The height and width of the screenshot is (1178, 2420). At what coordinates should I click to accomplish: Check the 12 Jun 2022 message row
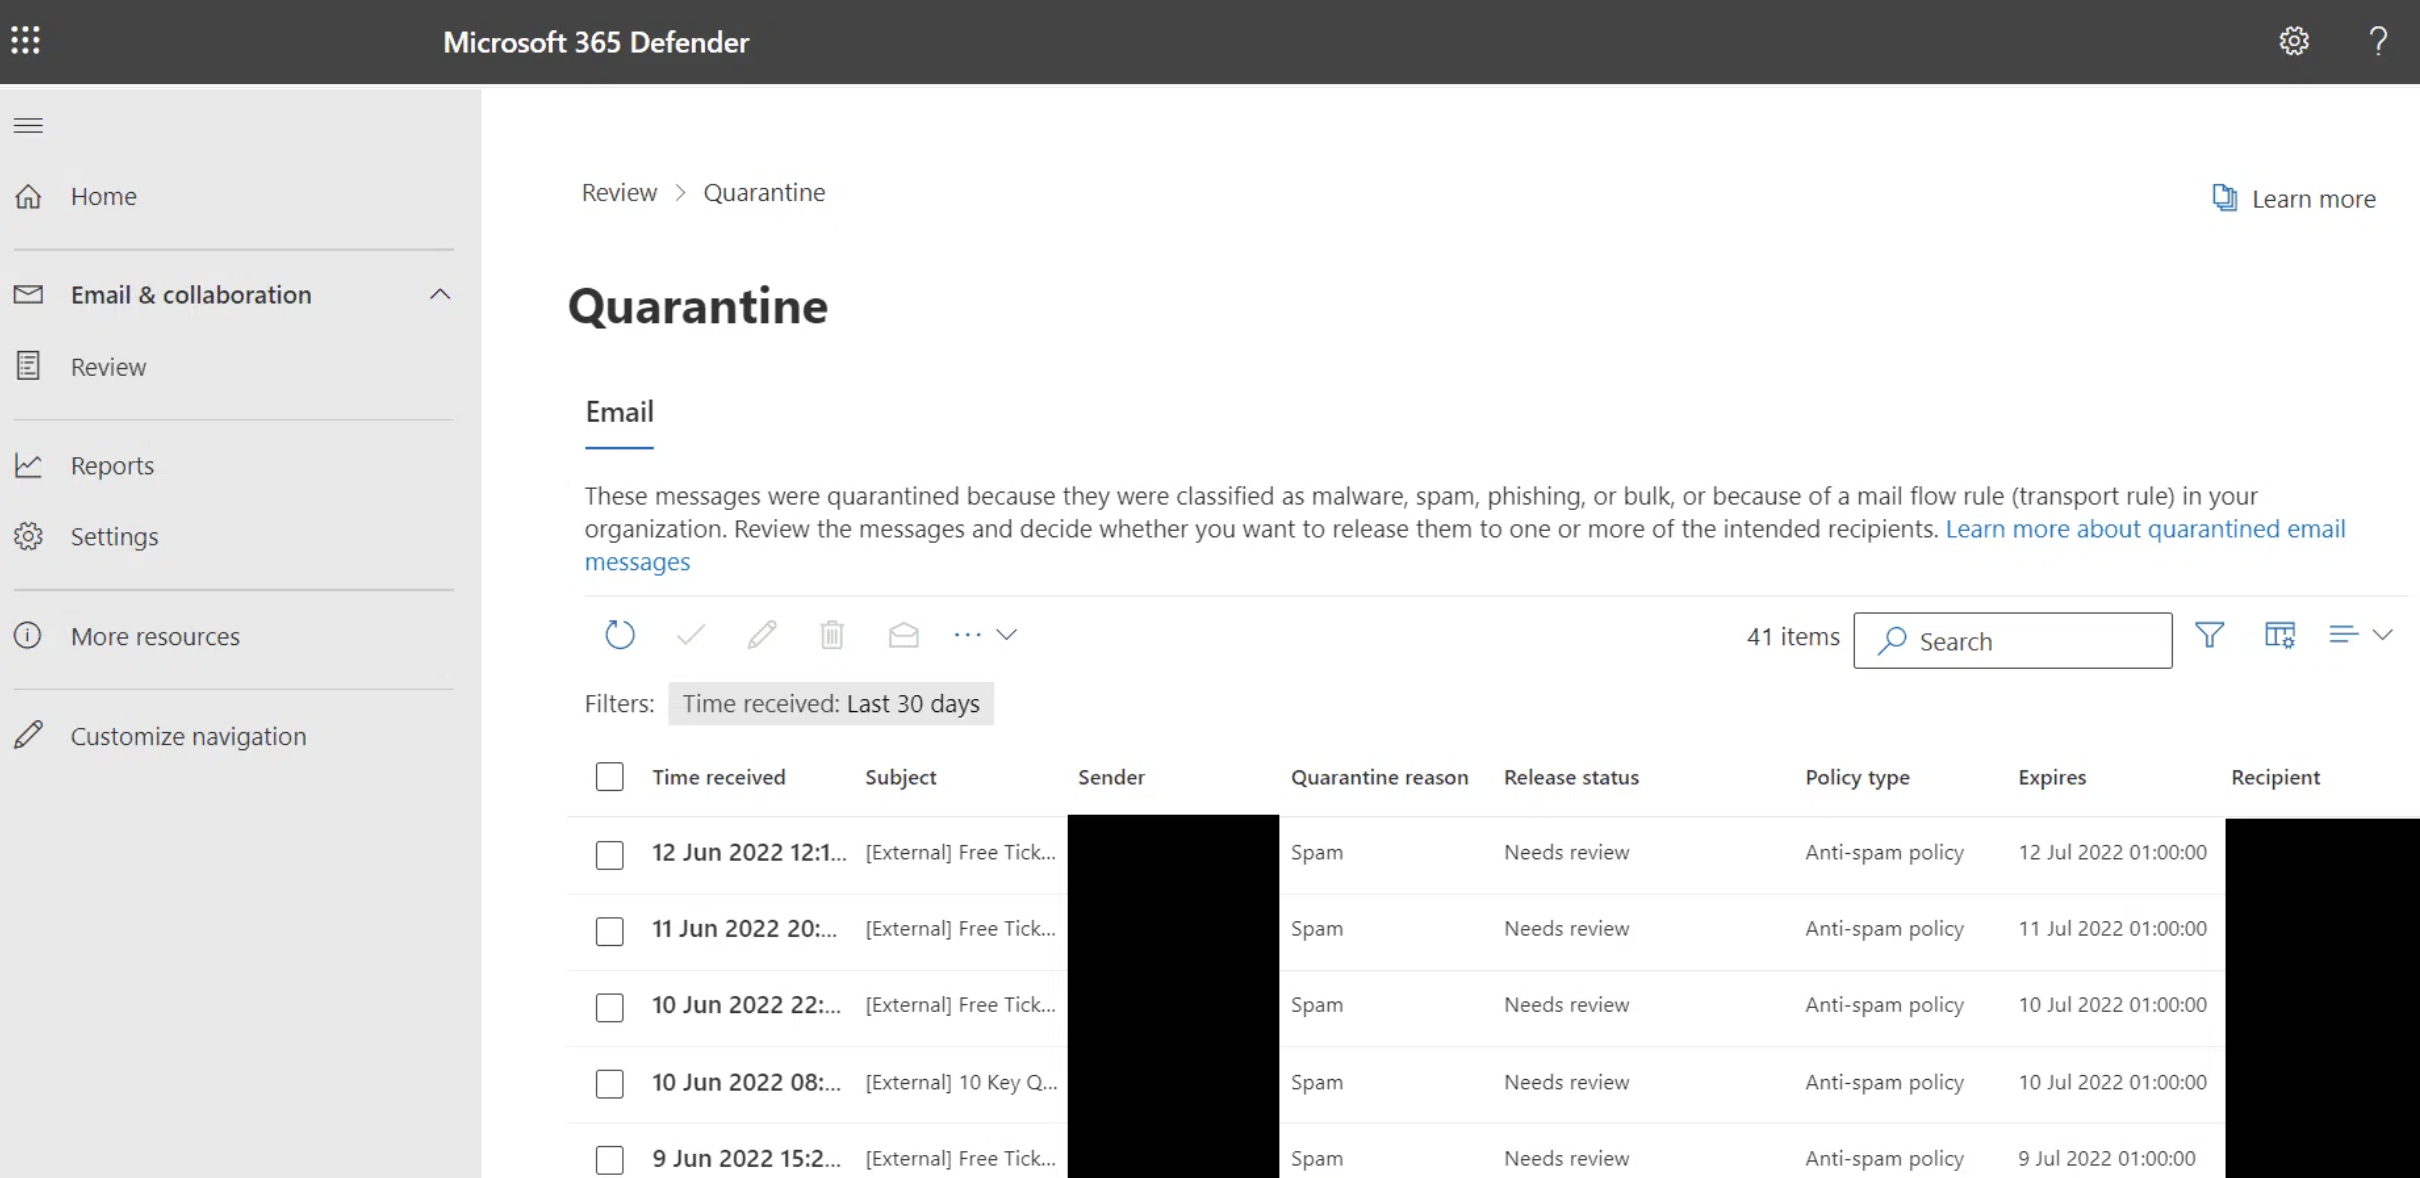[609, 855]
